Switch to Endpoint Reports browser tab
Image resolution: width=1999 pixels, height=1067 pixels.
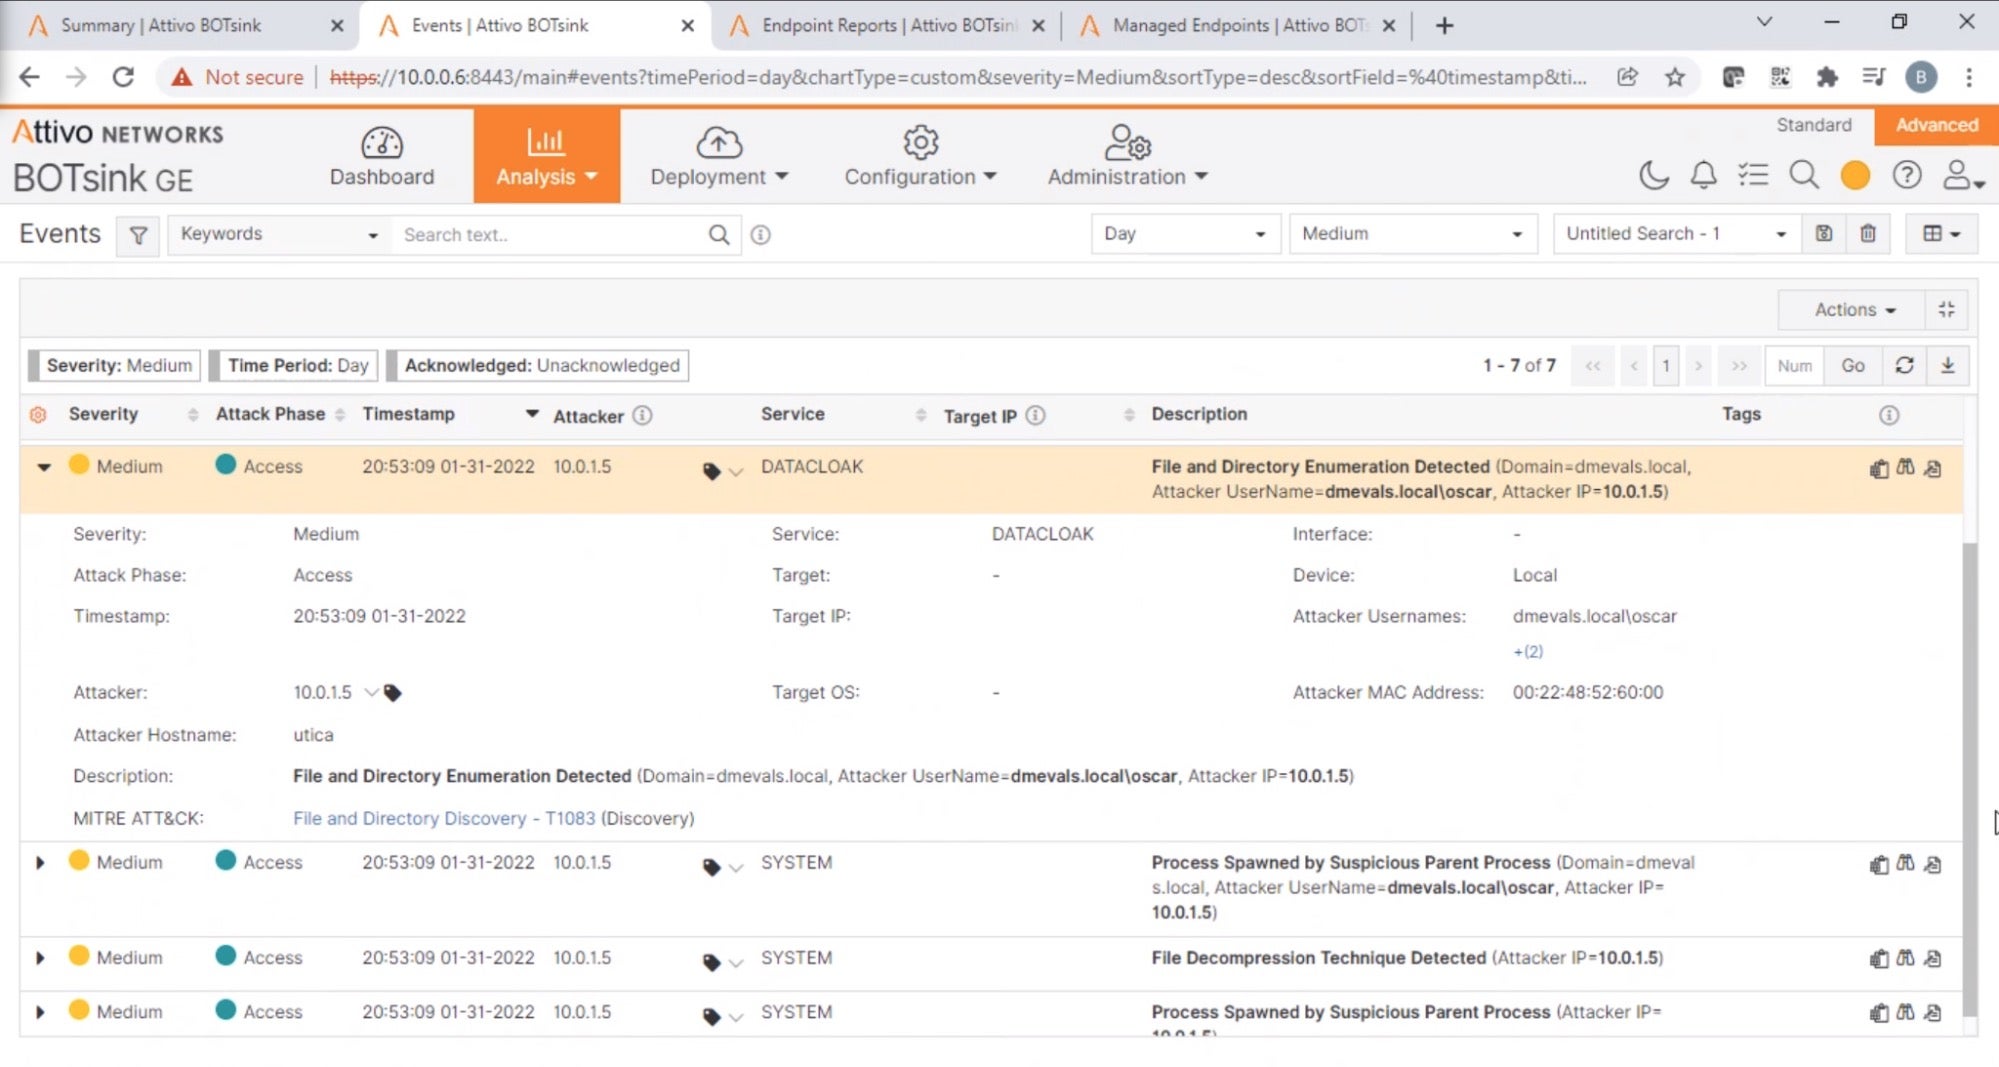point(887,26)
